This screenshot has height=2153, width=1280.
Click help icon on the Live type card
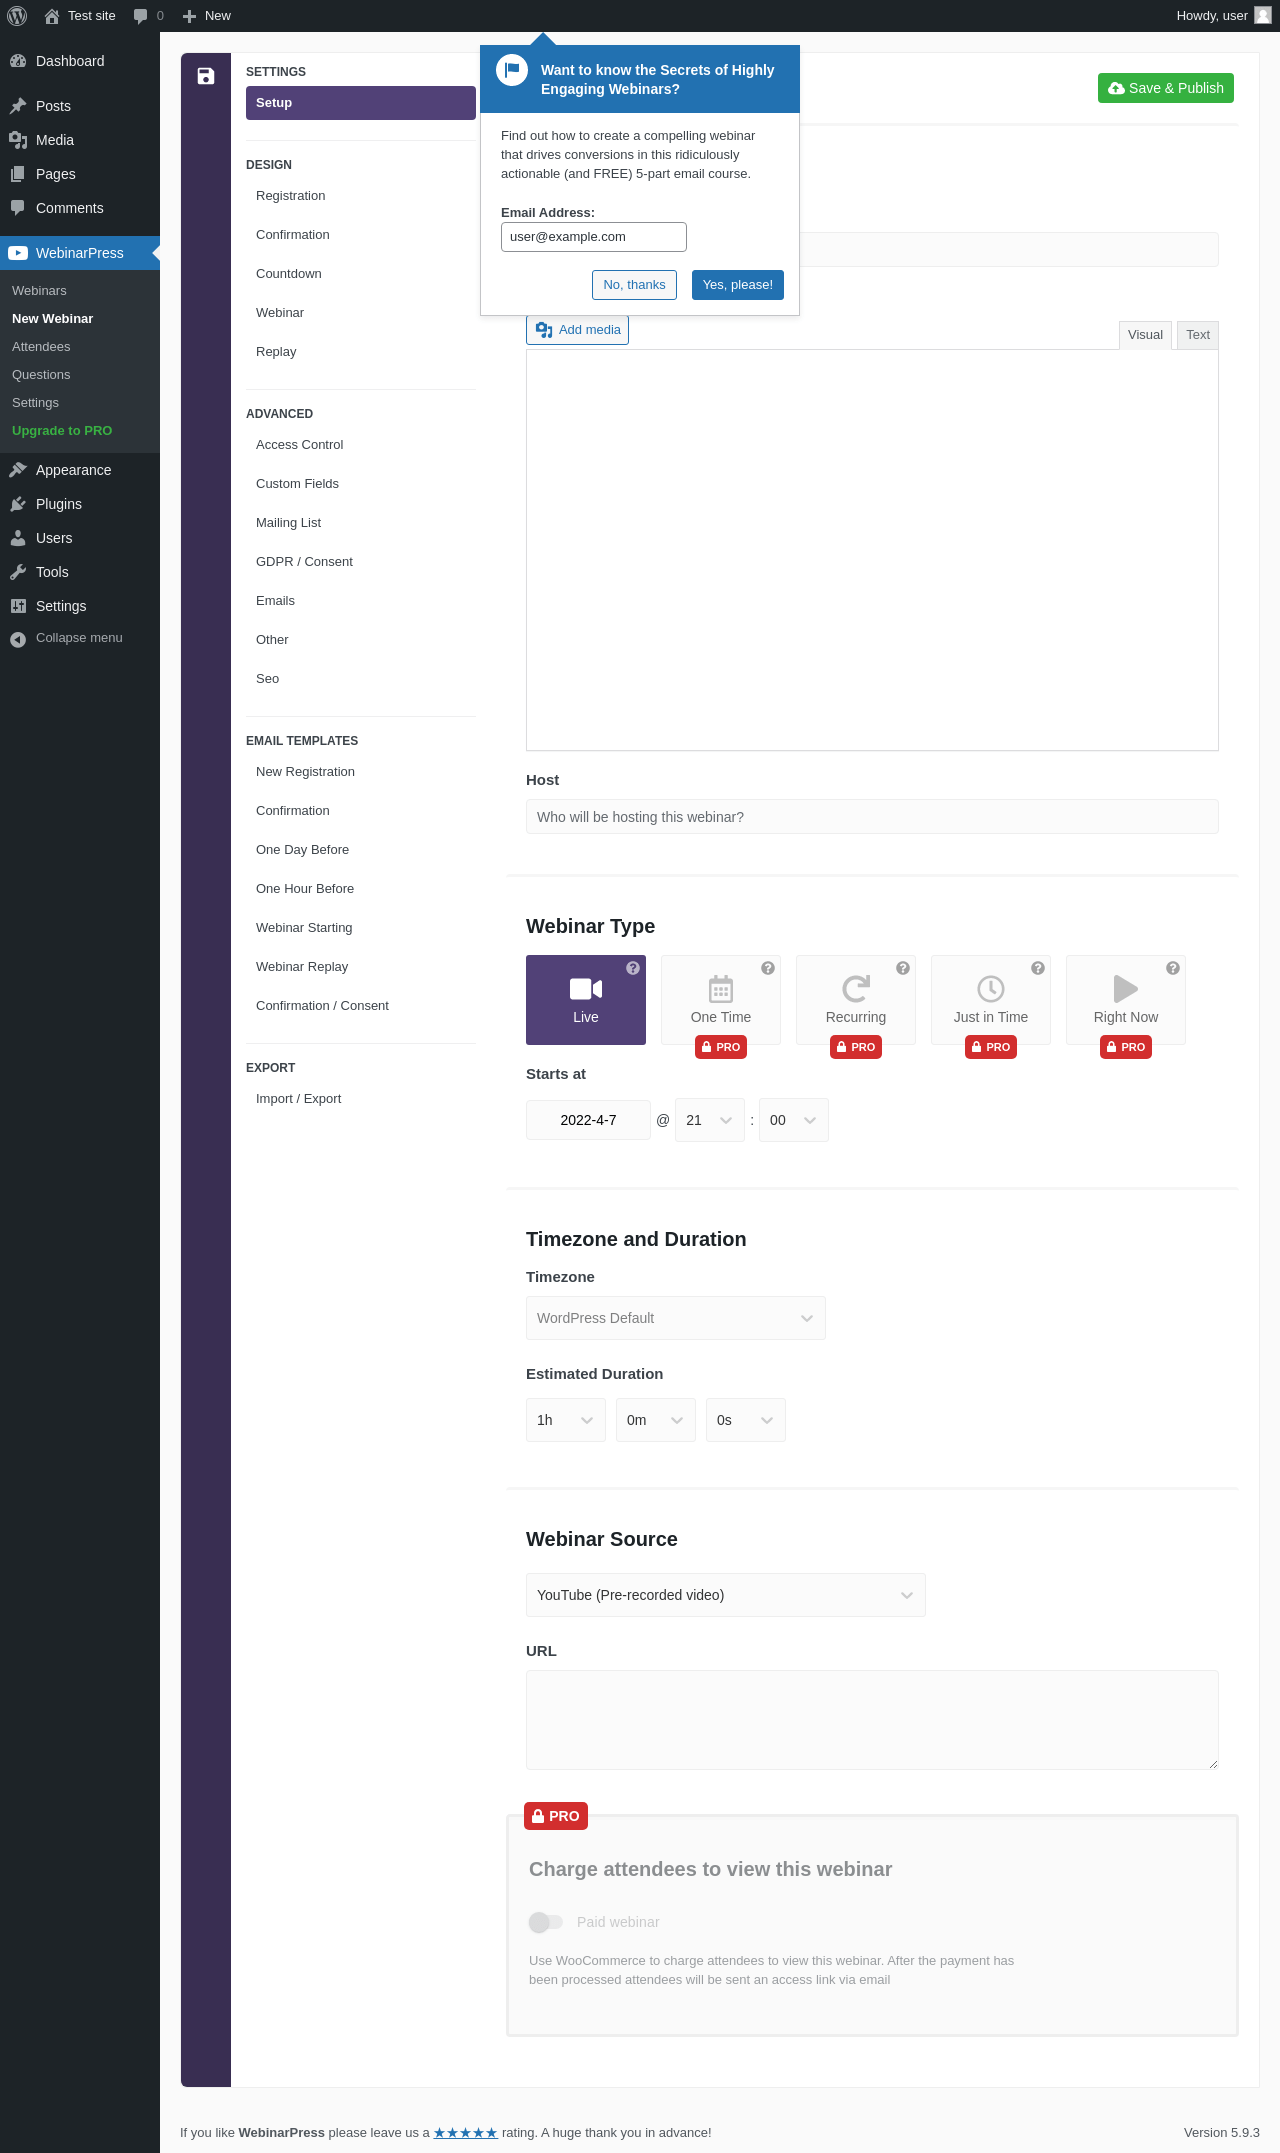click(x=633, y=968)
